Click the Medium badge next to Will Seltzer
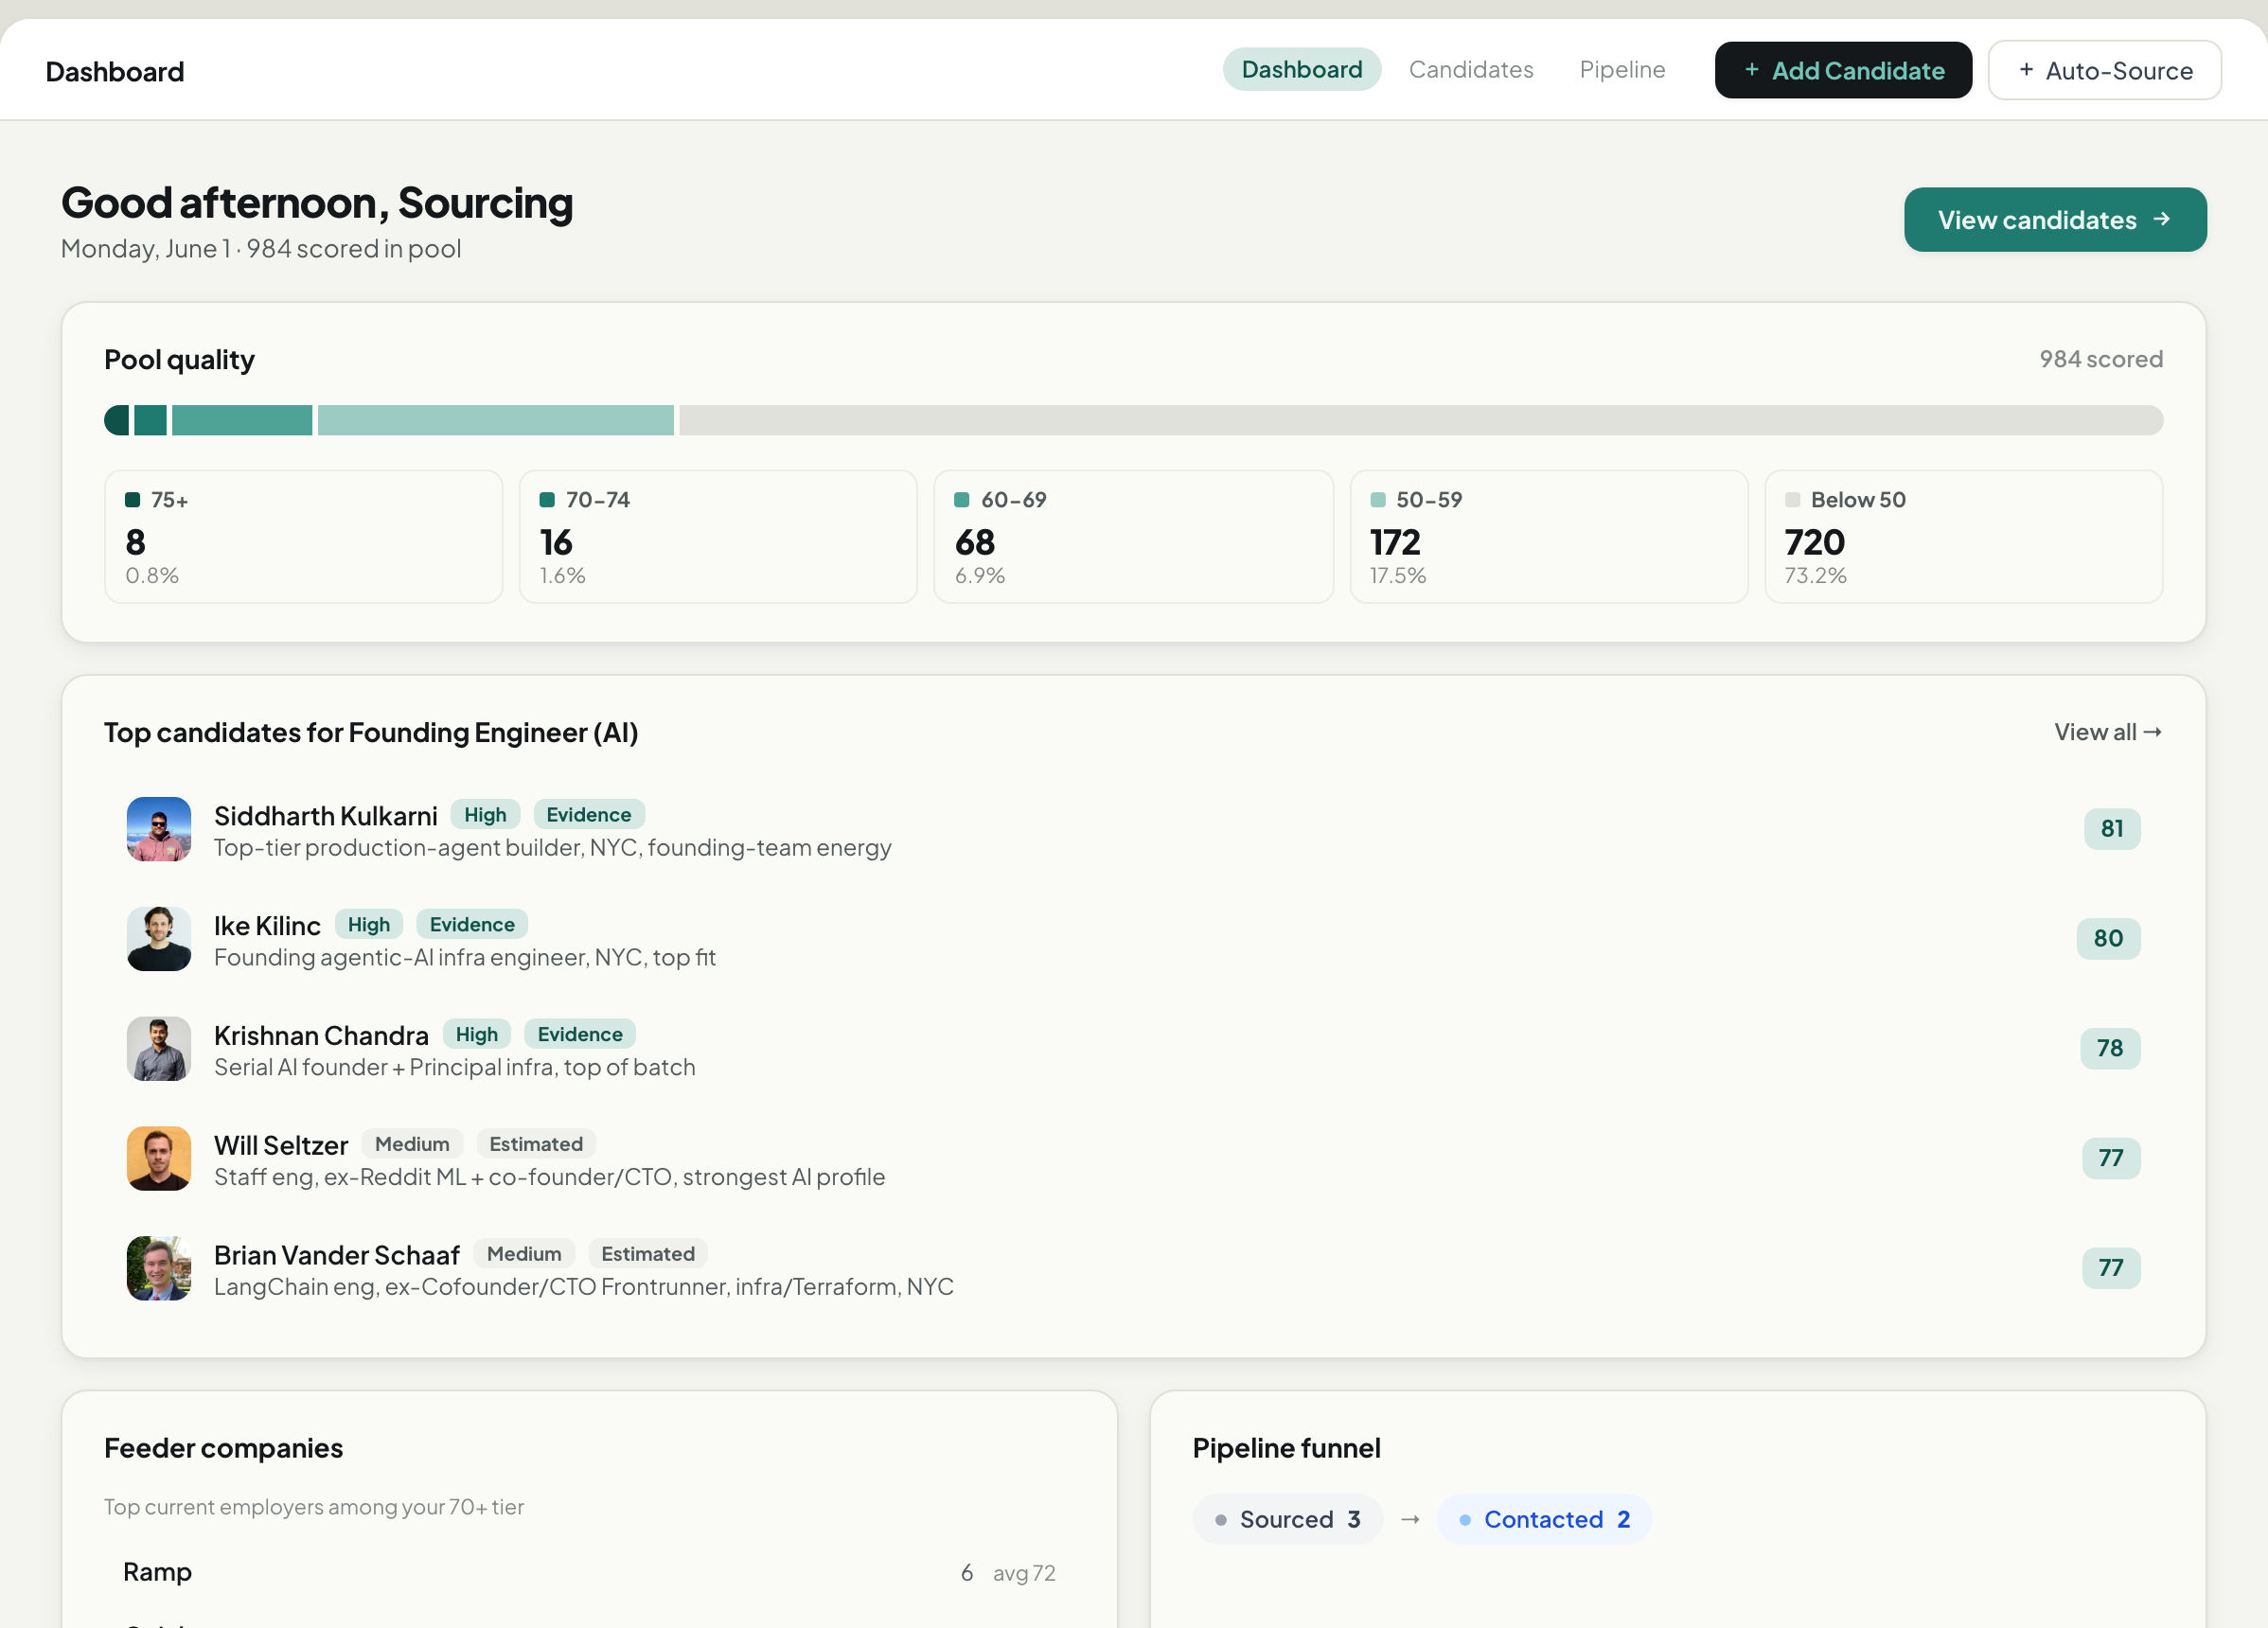This screenshot has height=1628, width=2268. tap(412, 1144)
